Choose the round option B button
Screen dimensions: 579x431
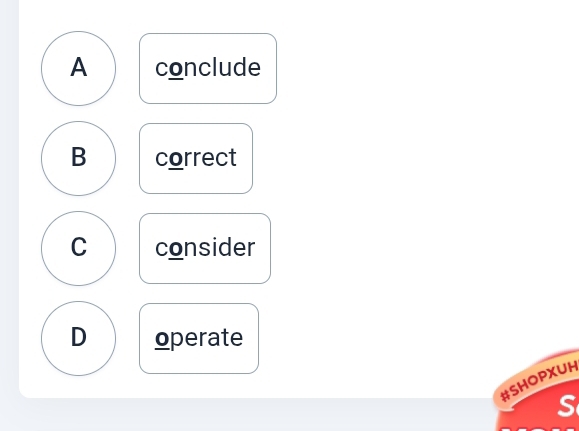[78, 158]
